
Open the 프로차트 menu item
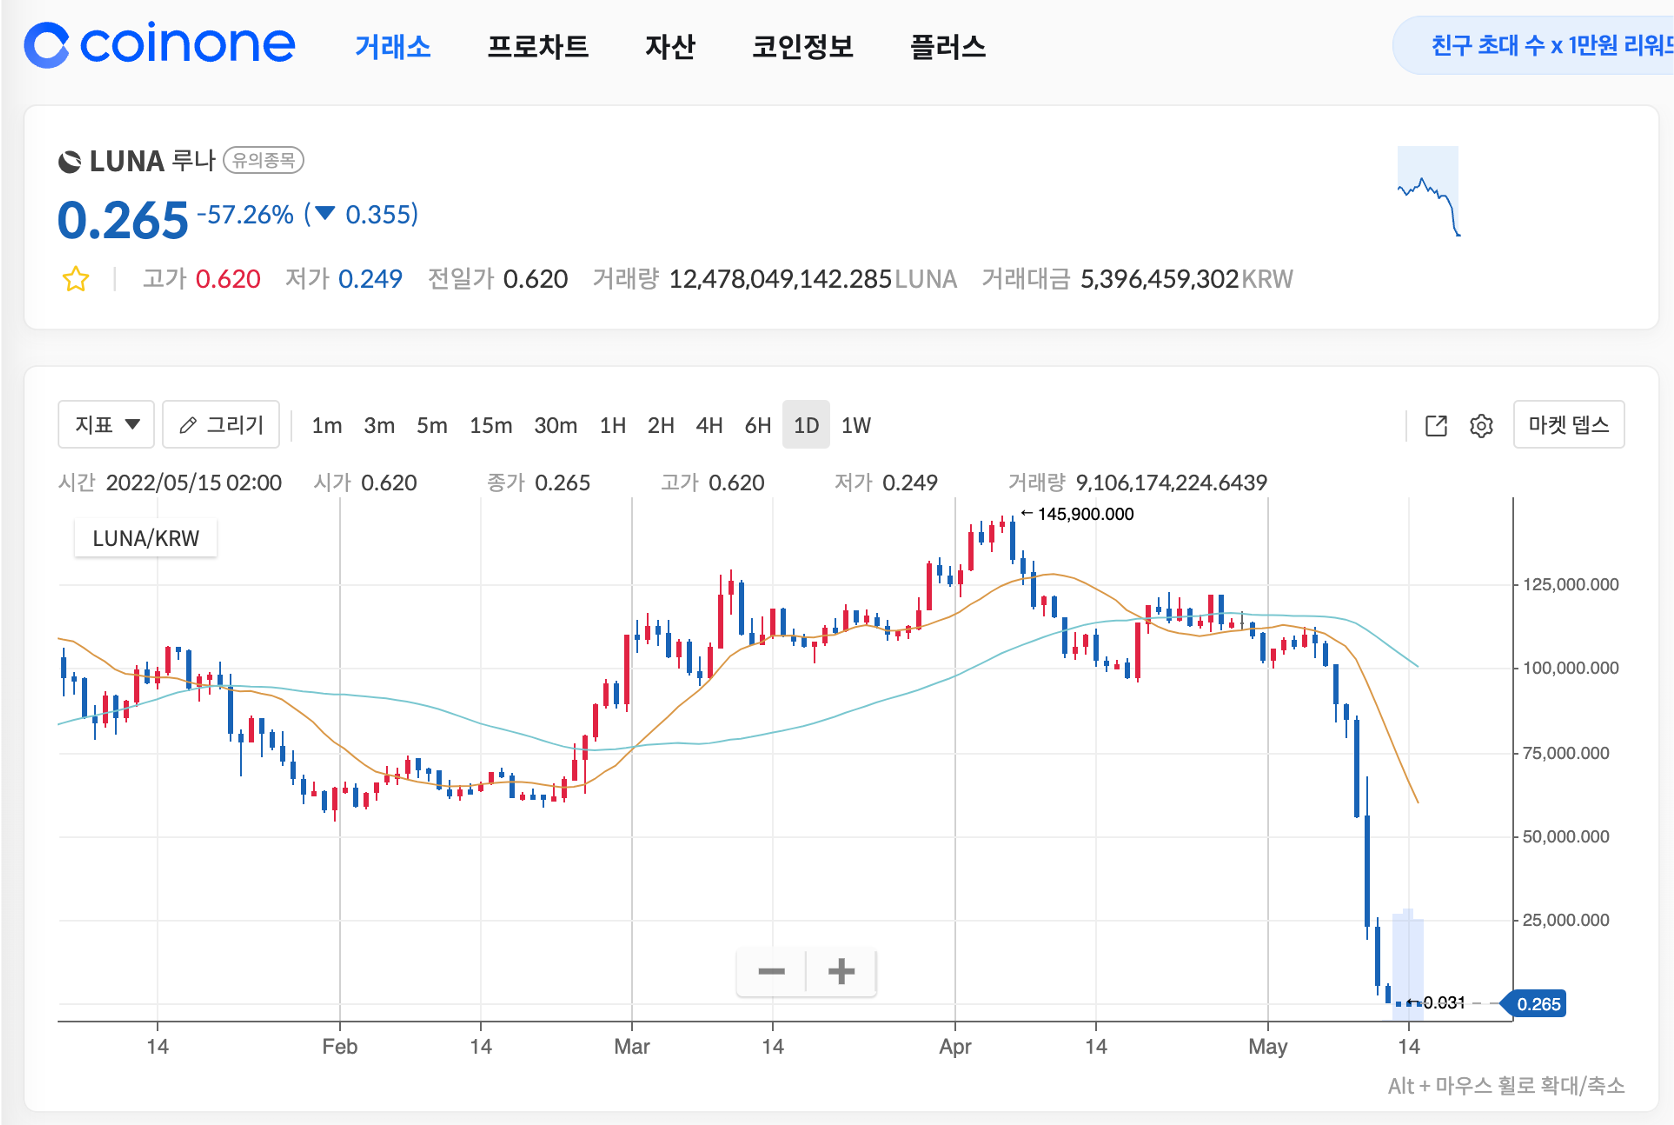tap(537, 46)
